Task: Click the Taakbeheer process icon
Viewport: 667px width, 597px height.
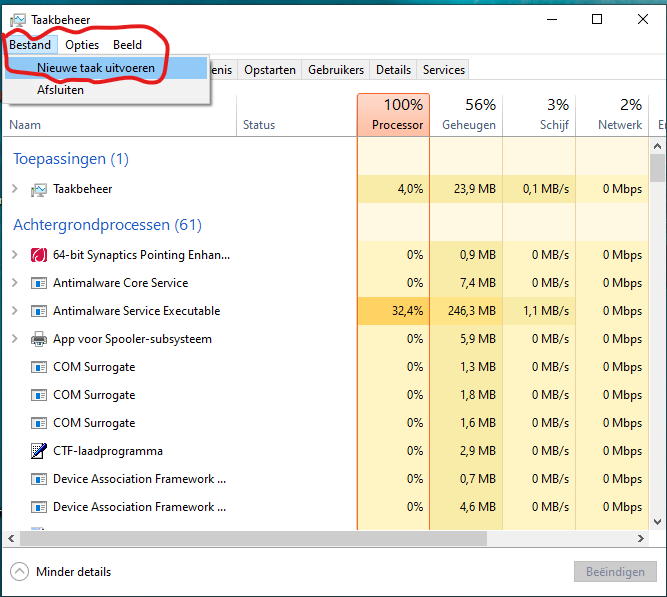Action: coord(39,189)
